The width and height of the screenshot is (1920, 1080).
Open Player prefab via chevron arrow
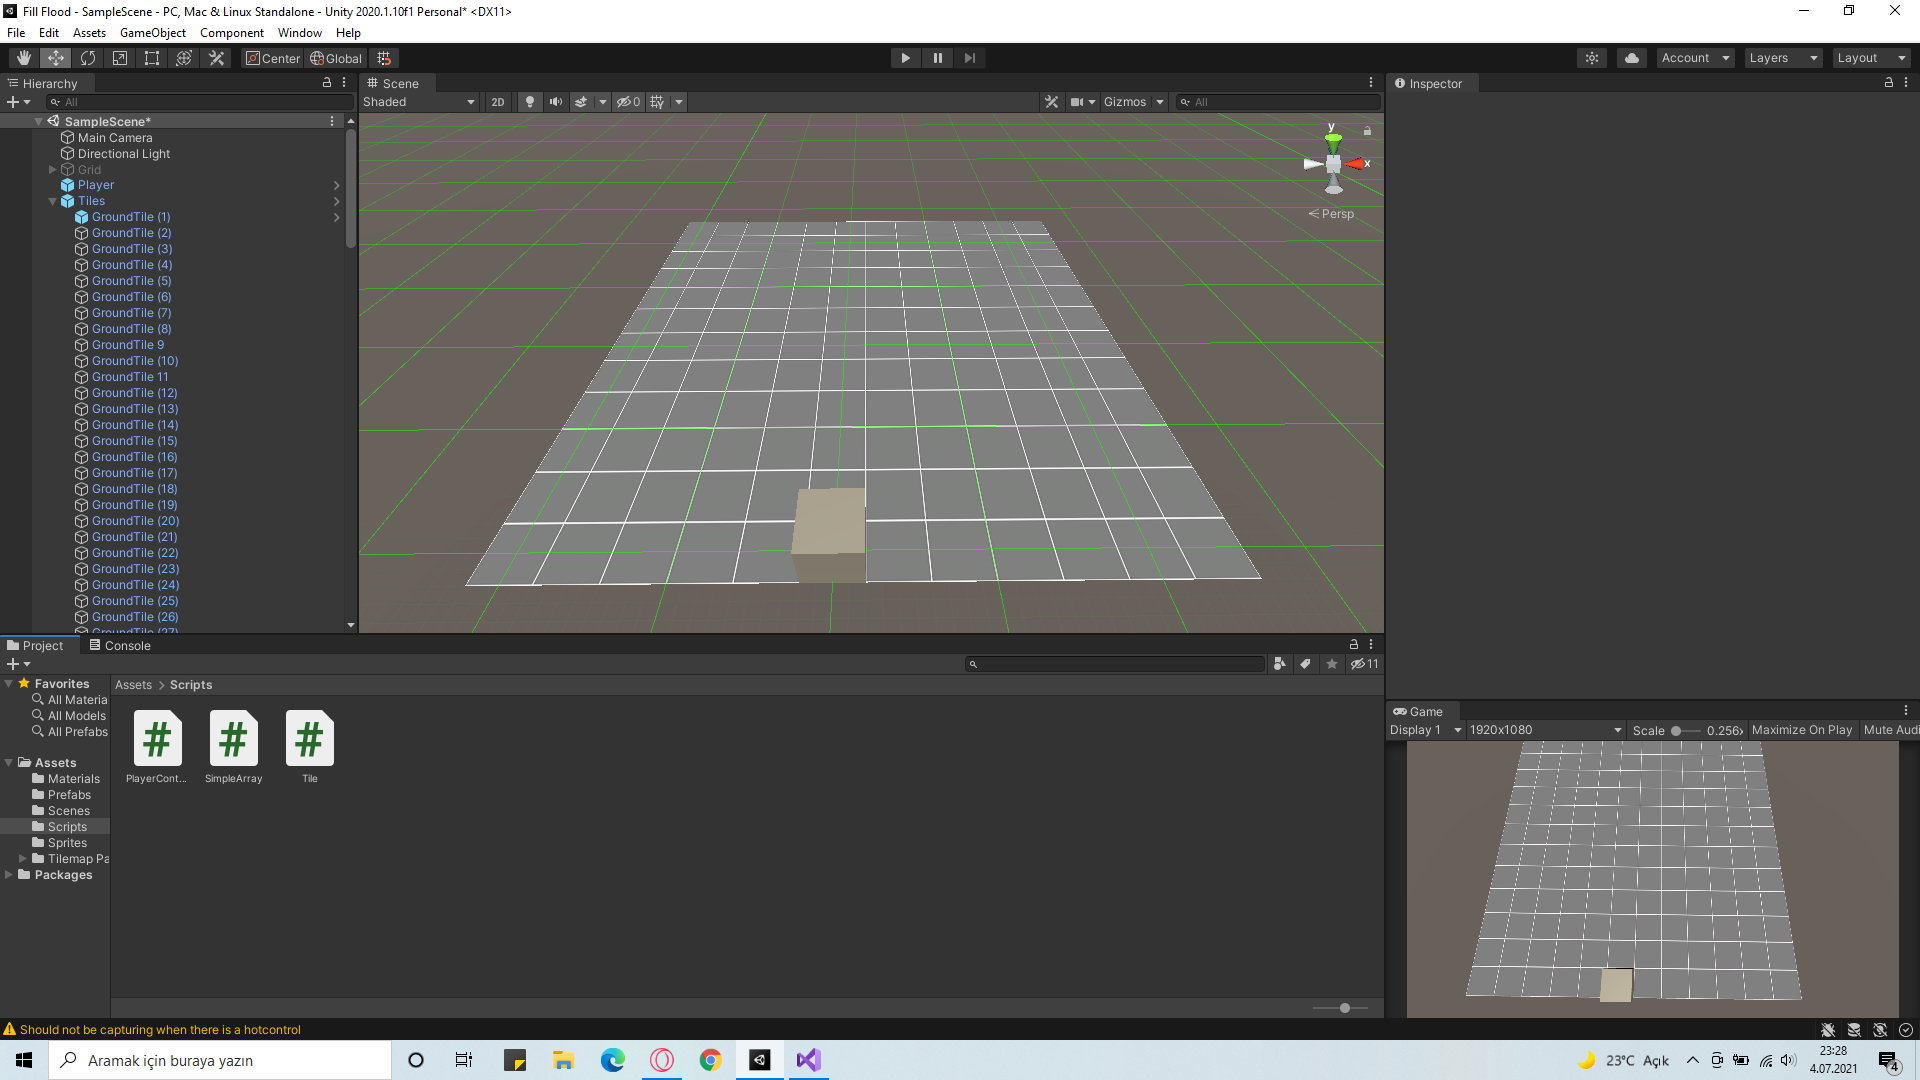(x=337, y=185)
